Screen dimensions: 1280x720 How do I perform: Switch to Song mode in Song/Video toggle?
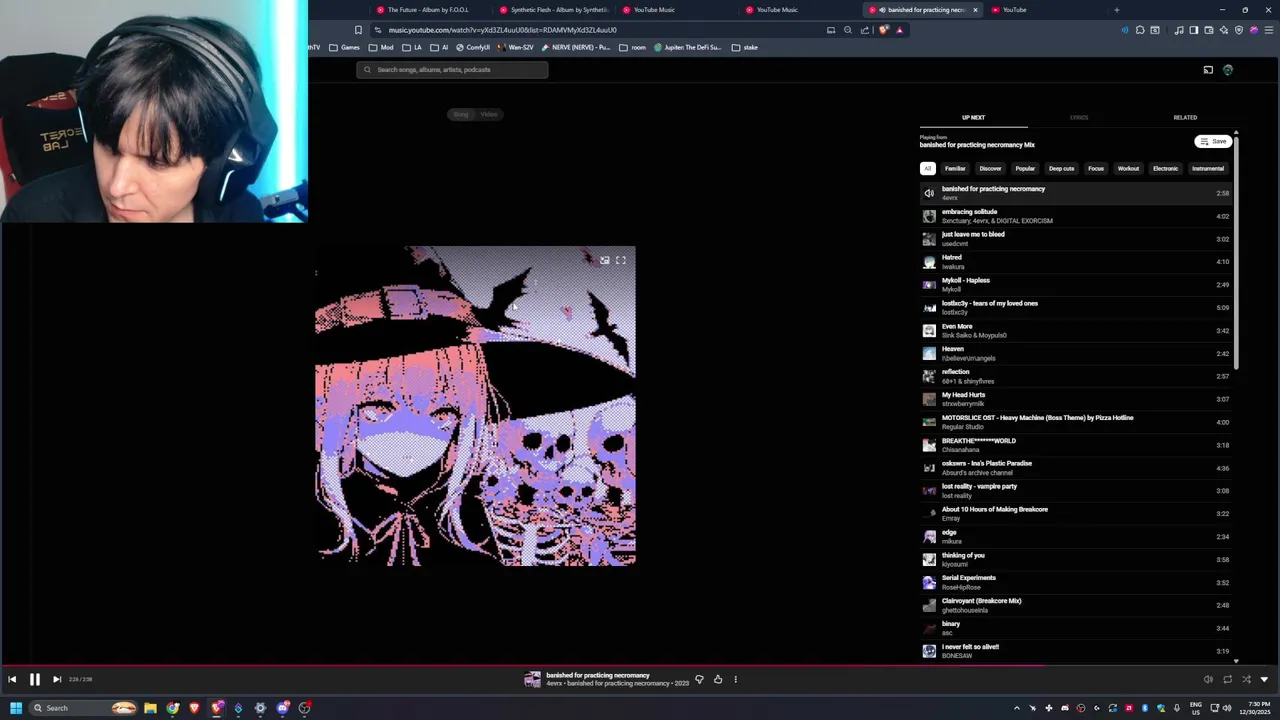coord(461,114)
